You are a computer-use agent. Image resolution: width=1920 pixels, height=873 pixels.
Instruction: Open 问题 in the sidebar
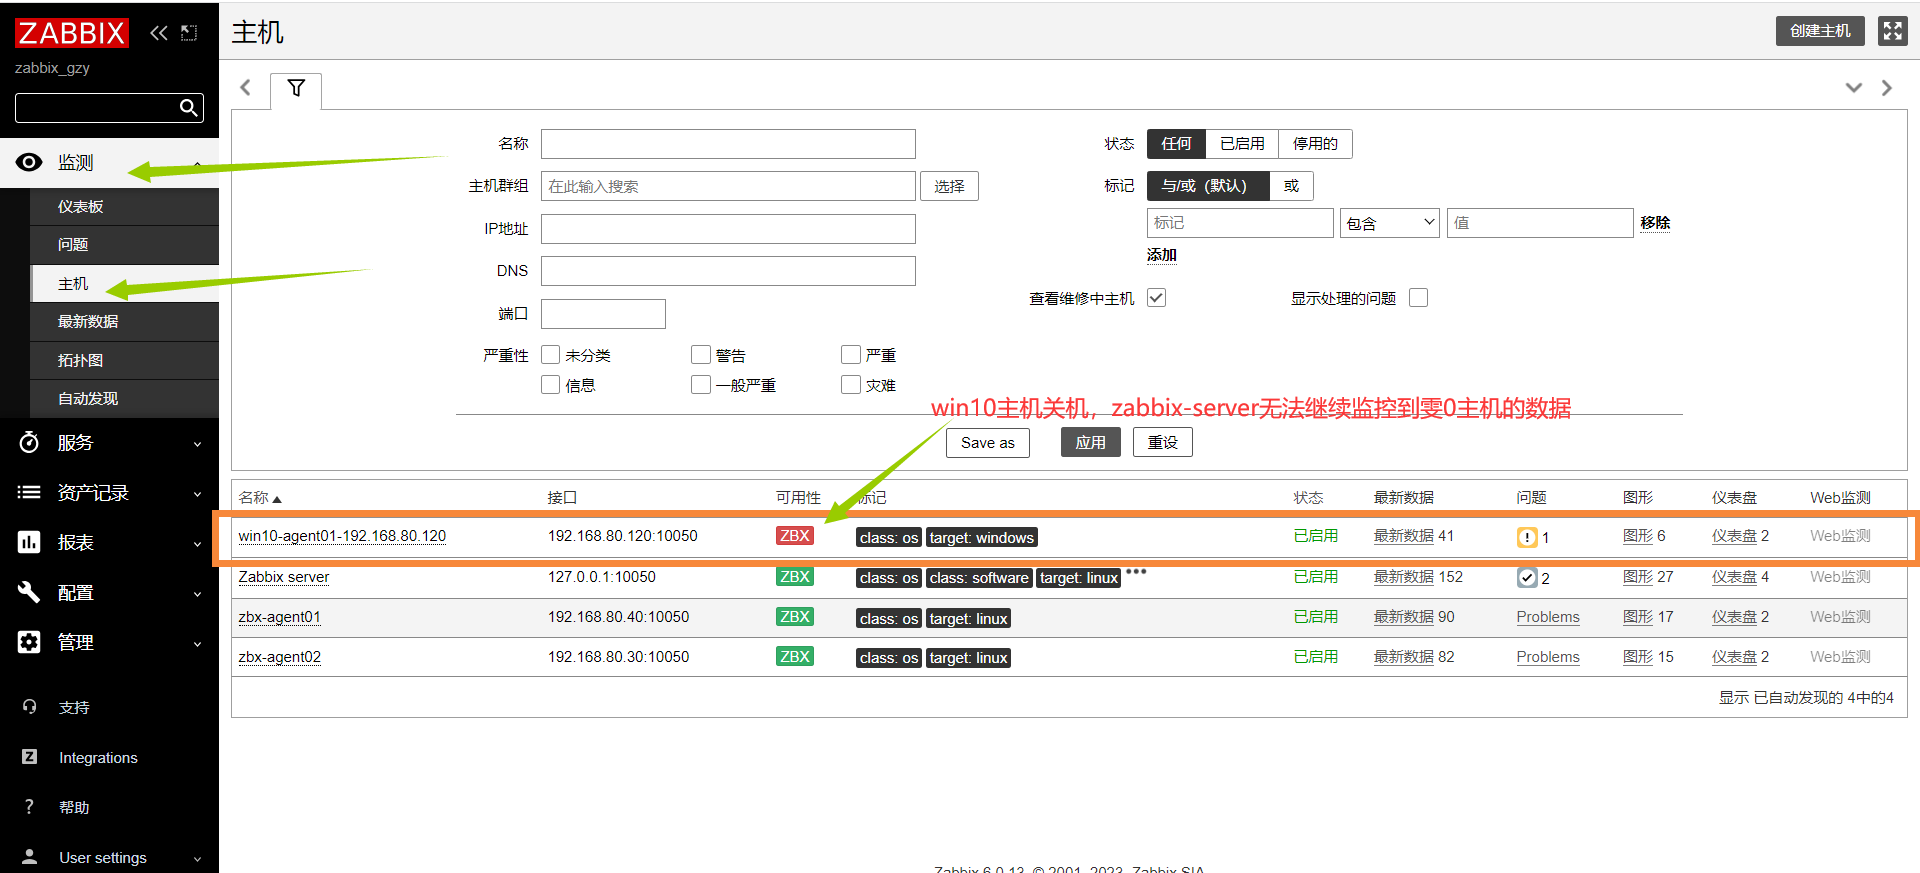point(125,245)
